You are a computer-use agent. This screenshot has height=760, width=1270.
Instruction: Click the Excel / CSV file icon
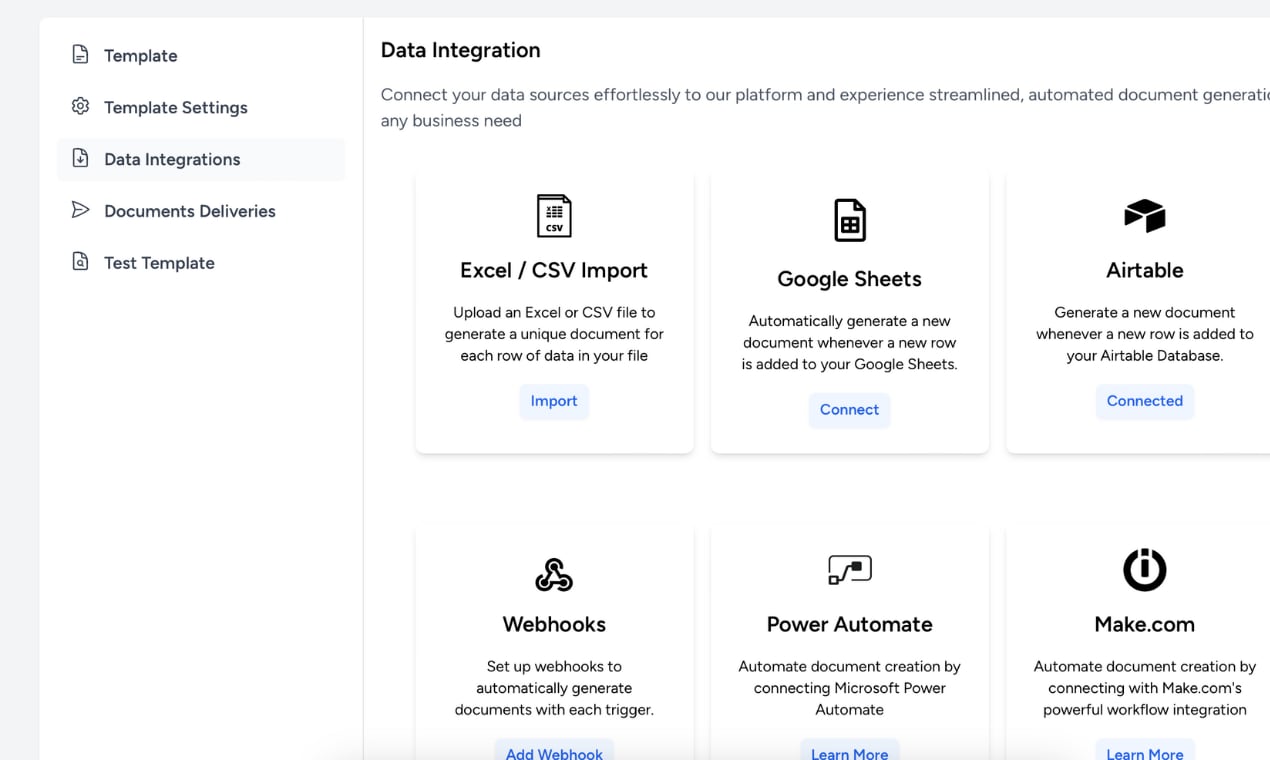[554, 216]
